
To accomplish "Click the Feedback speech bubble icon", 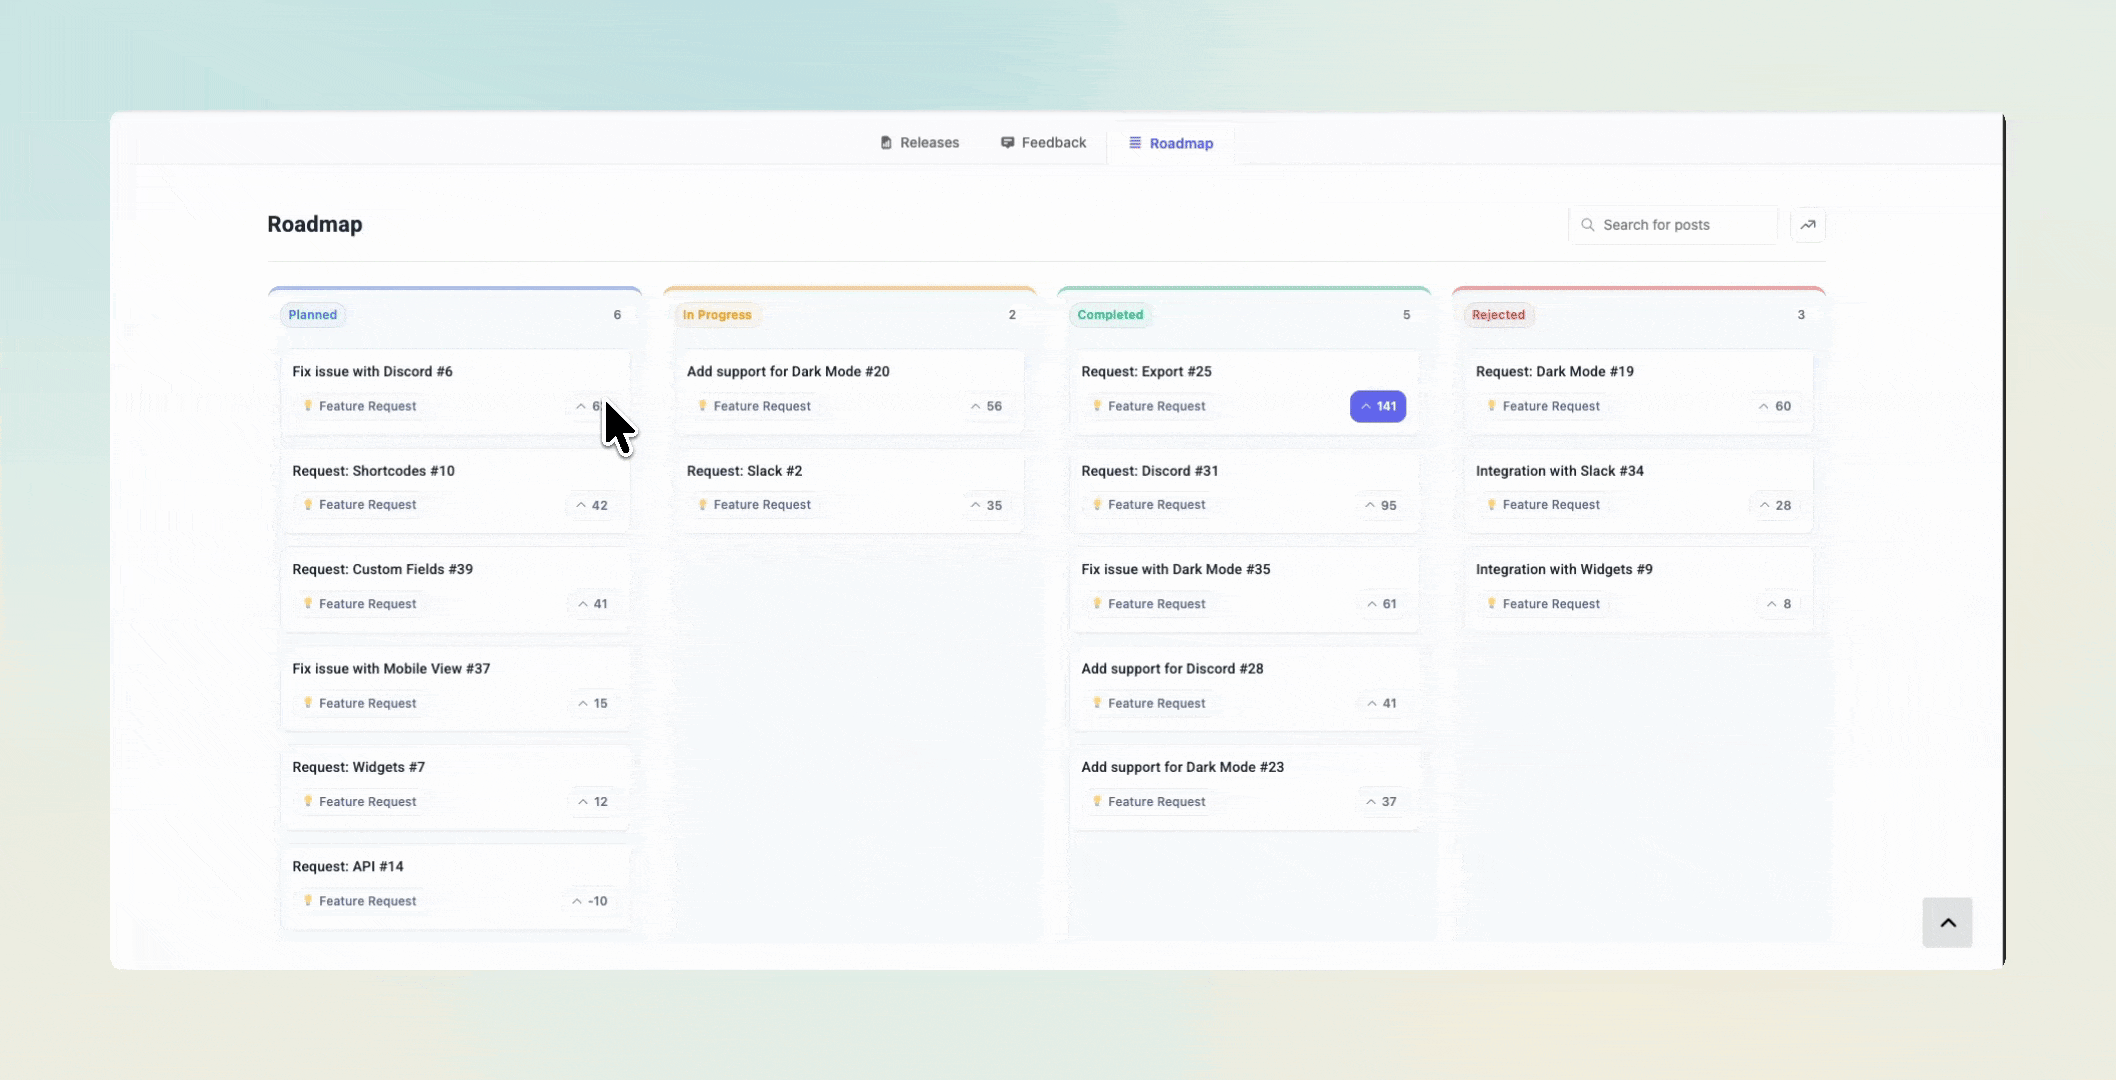I will tap(1007, 142).
